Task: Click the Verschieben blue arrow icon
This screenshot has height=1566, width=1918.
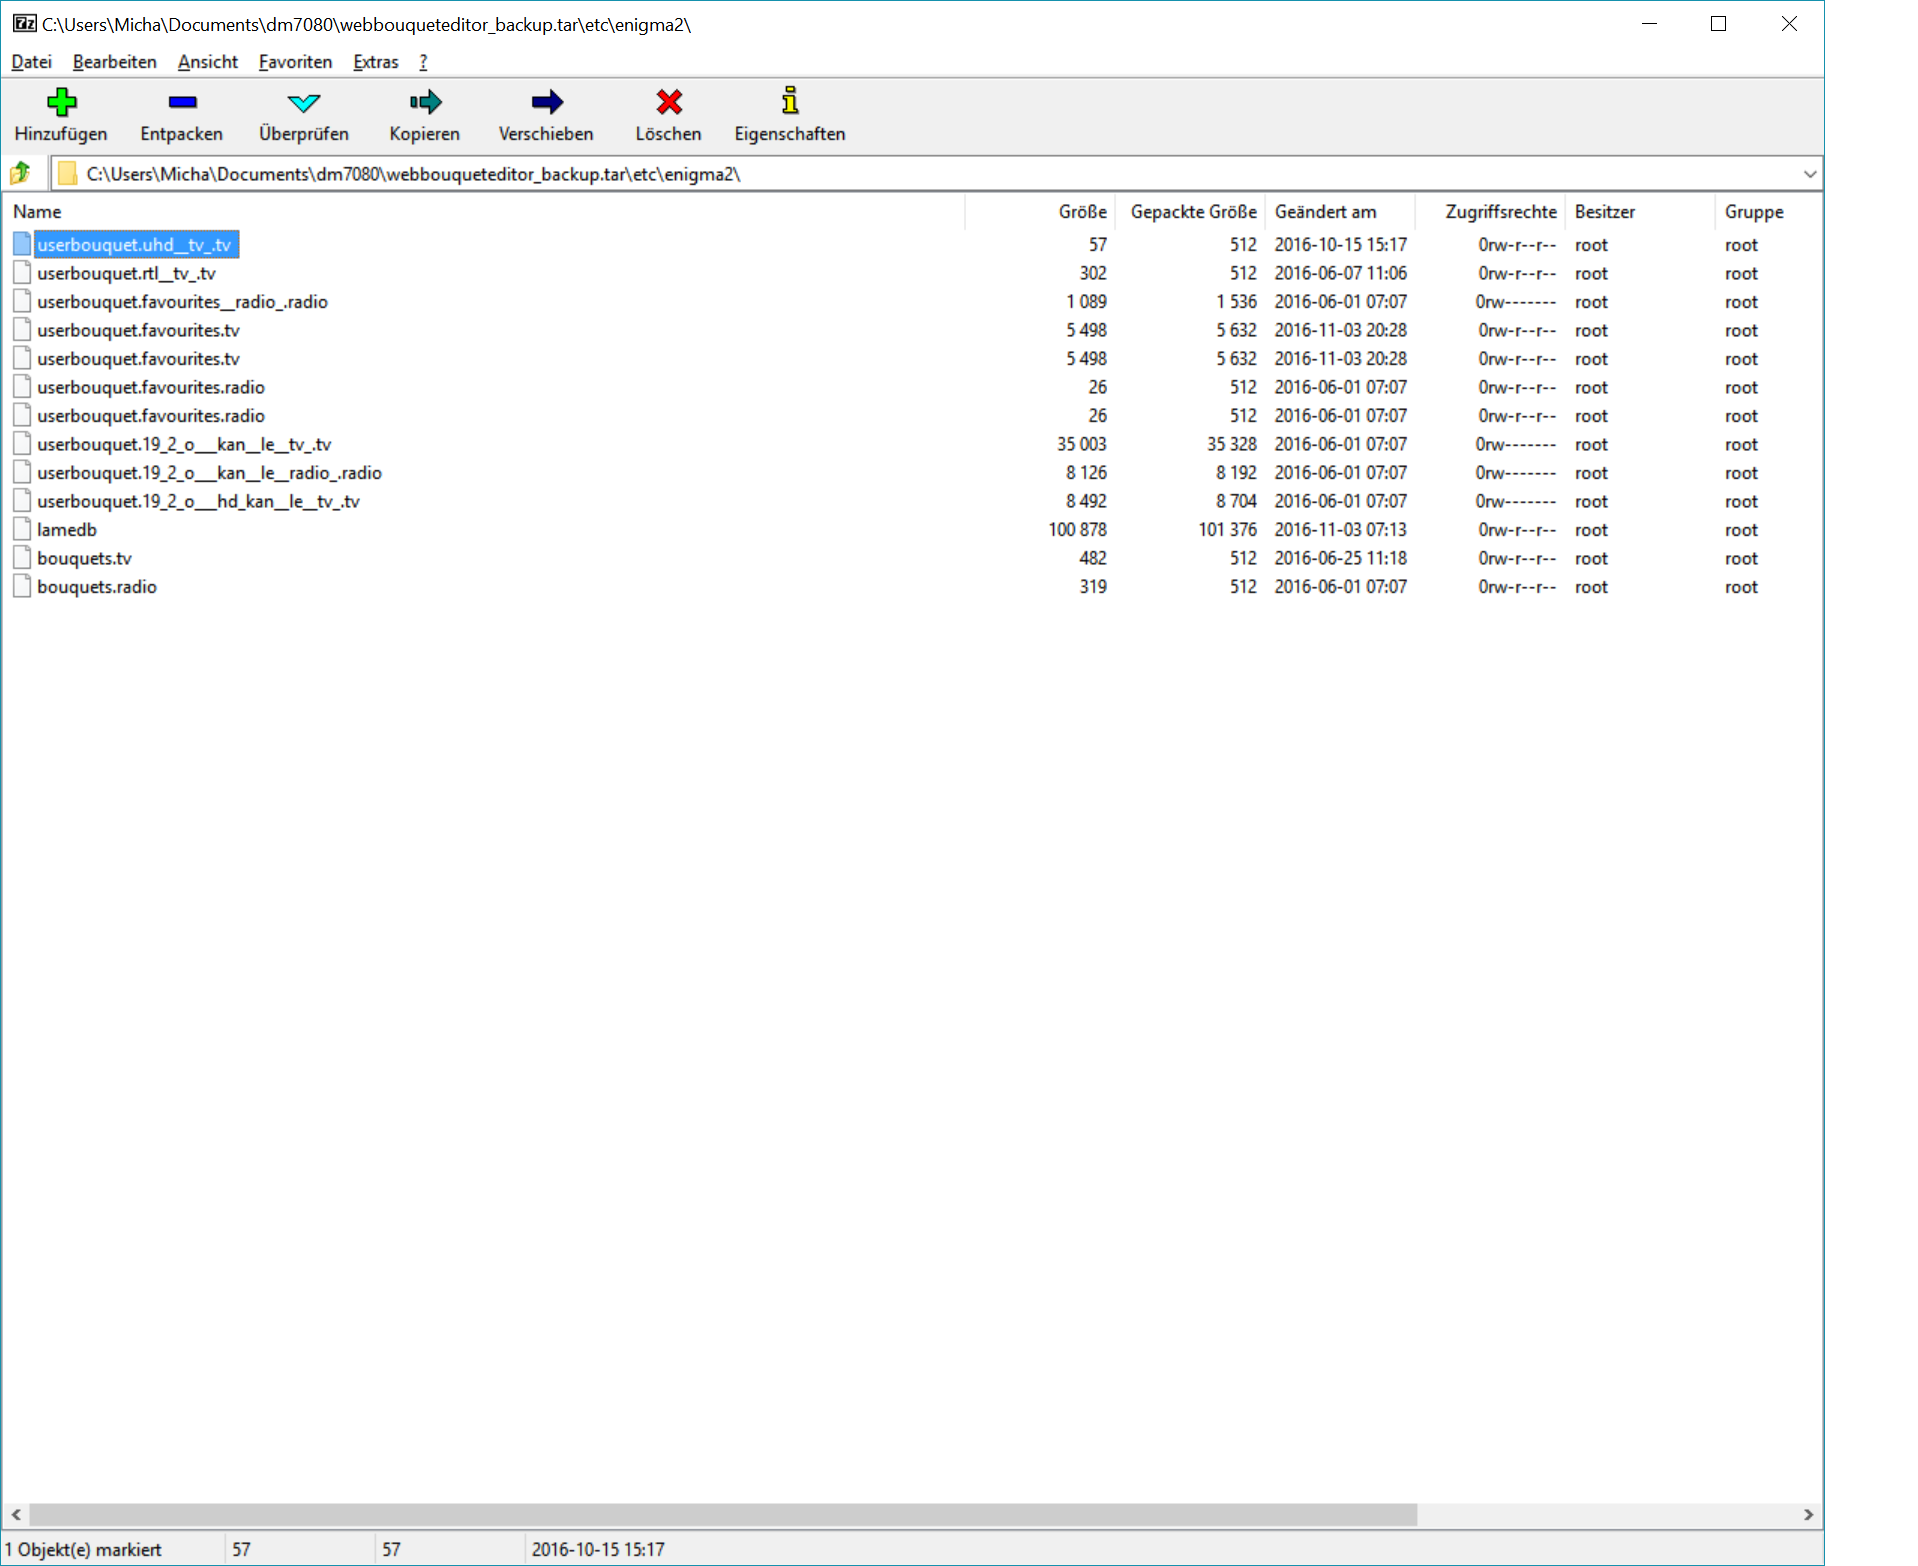Action: coord(546,102)
